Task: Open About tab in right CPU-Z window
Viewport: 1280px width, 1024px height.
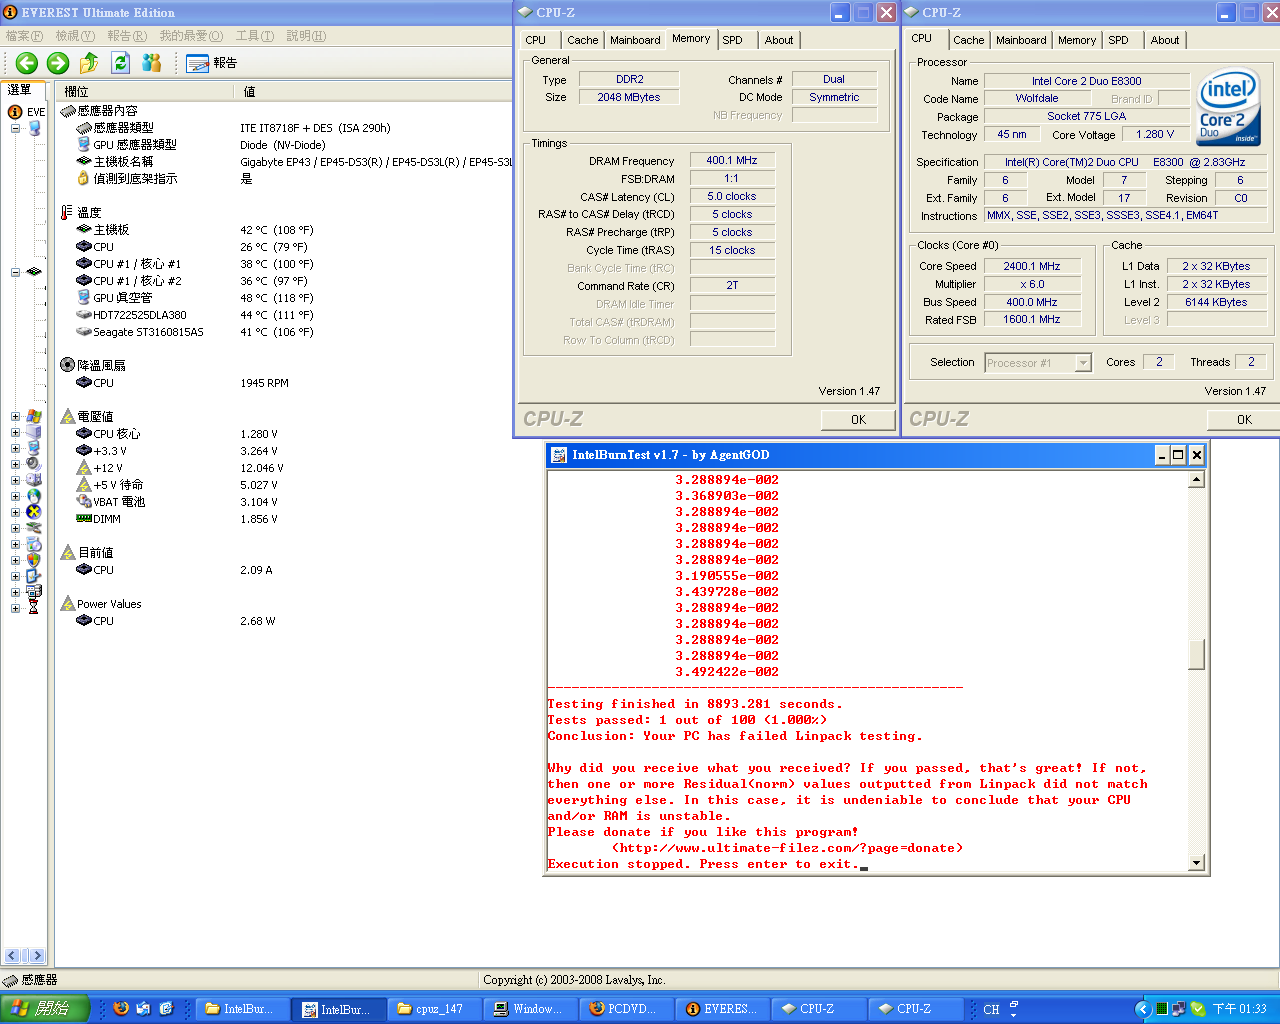Action: (1165, 40)
